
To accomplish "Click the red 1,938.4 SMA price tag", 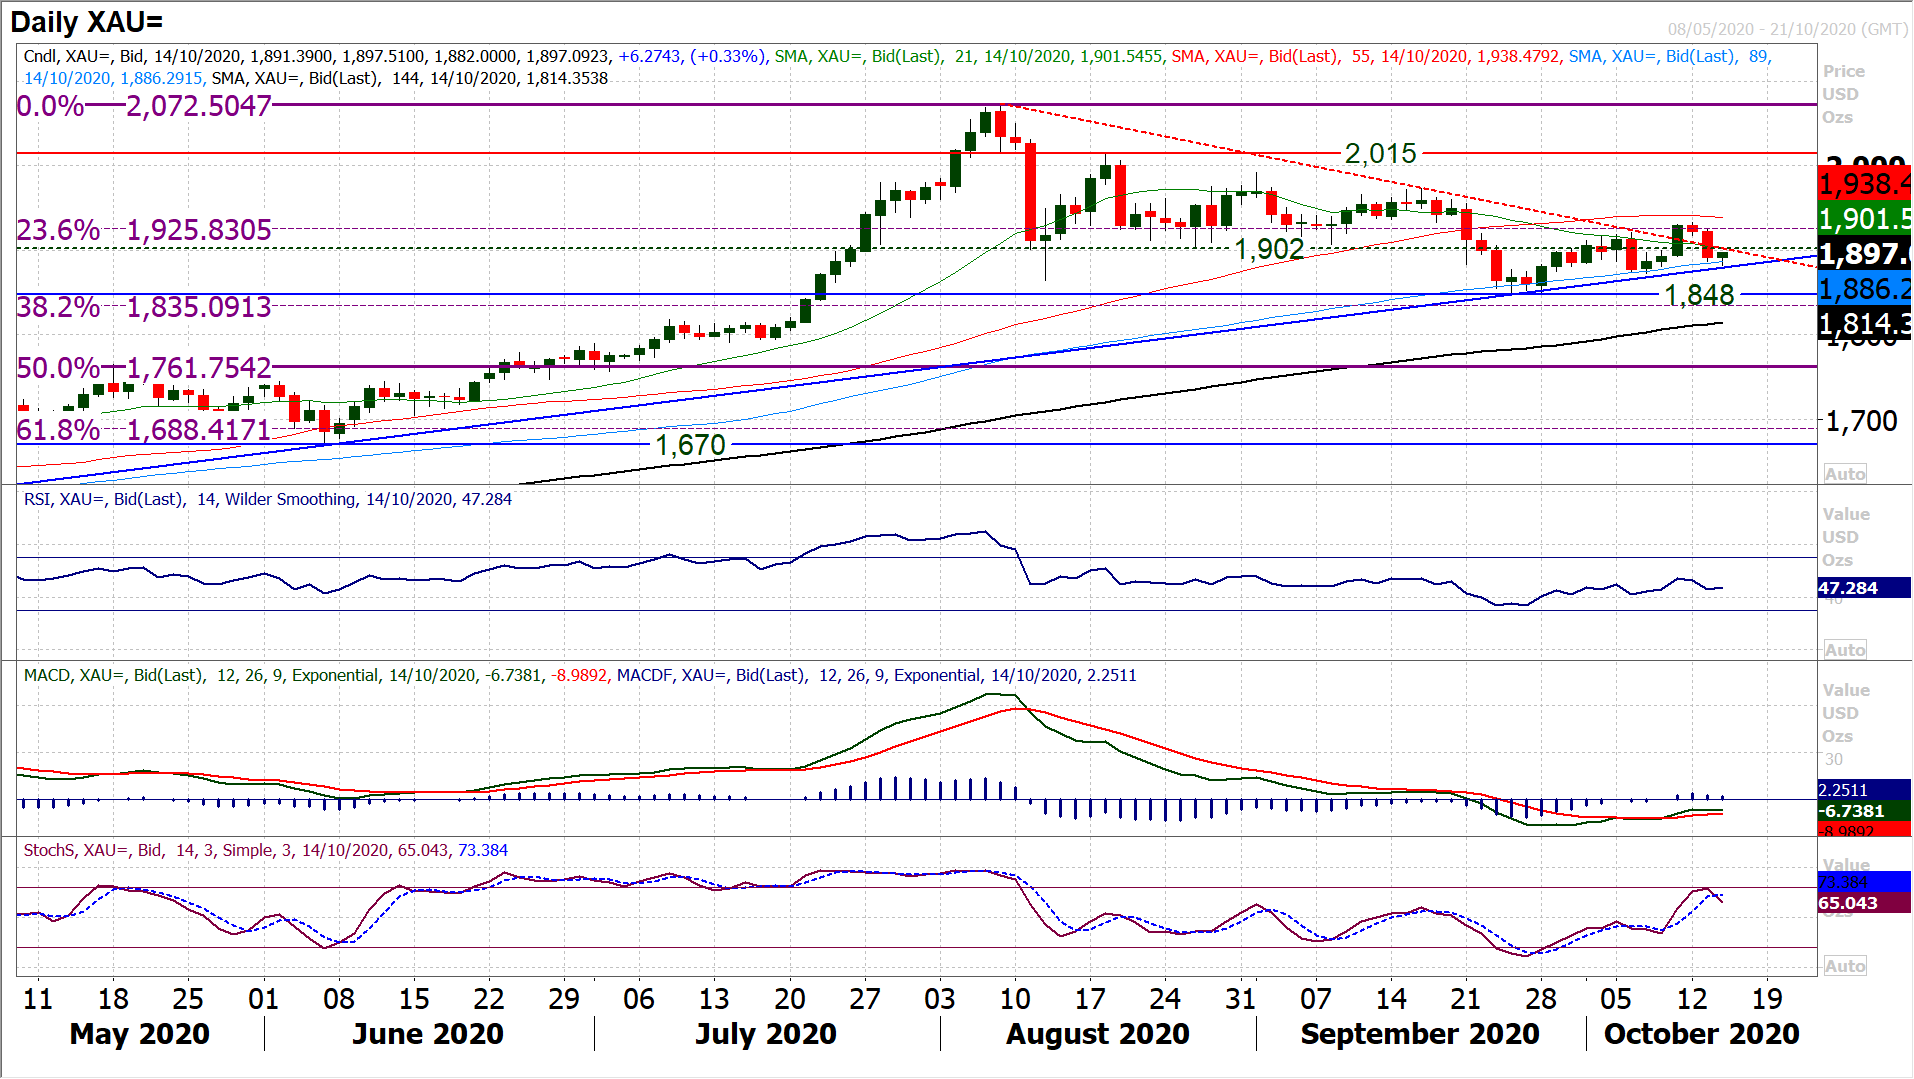I will pyautogui.click(x=1864, y=184).
